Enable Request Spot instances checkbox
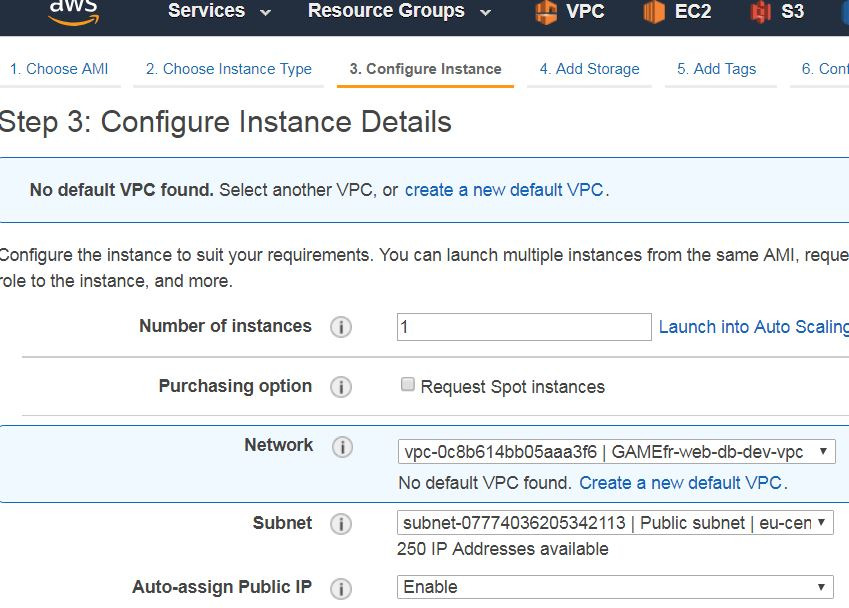The image size is (849, 608). click(x=408, y=384)
